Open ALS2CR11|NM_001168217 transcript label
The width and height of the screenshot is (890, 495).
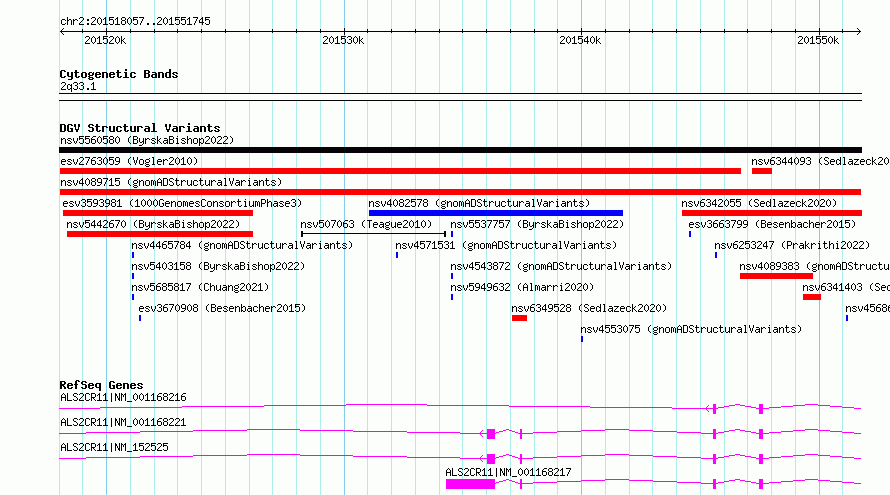(x=508, y=472)
